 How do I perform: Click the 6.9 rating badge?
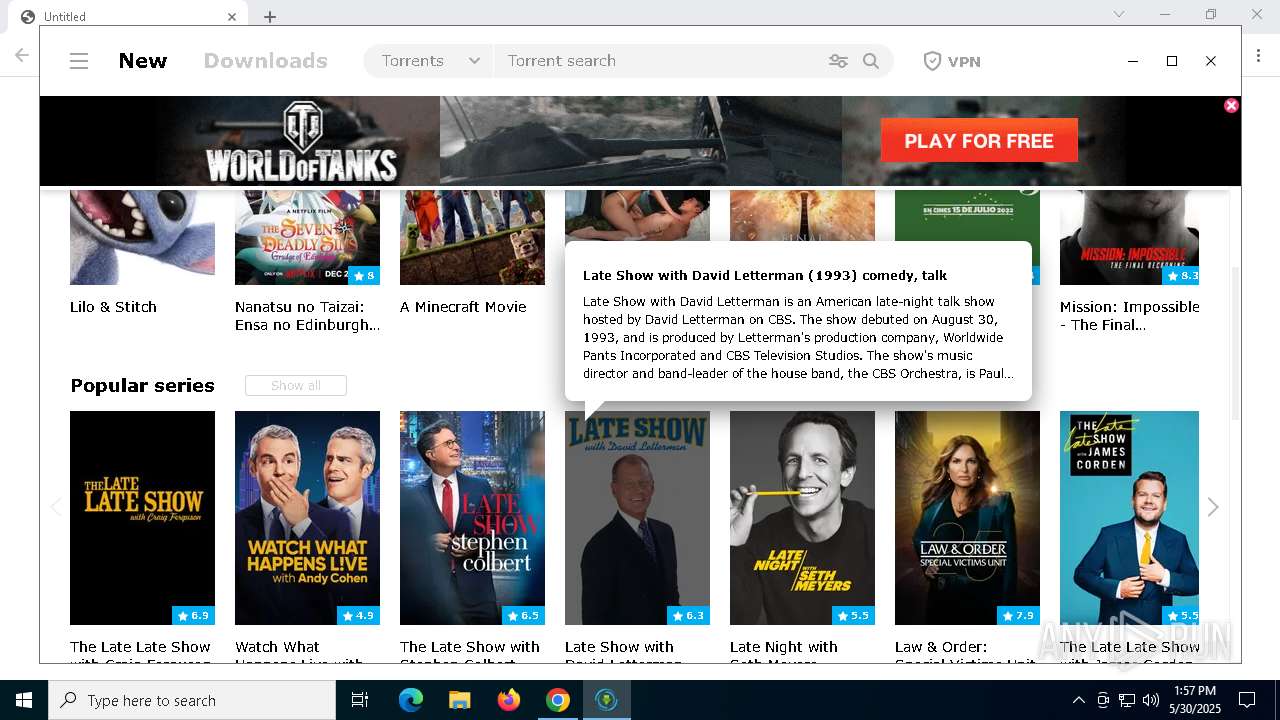(x=193, y=616)
